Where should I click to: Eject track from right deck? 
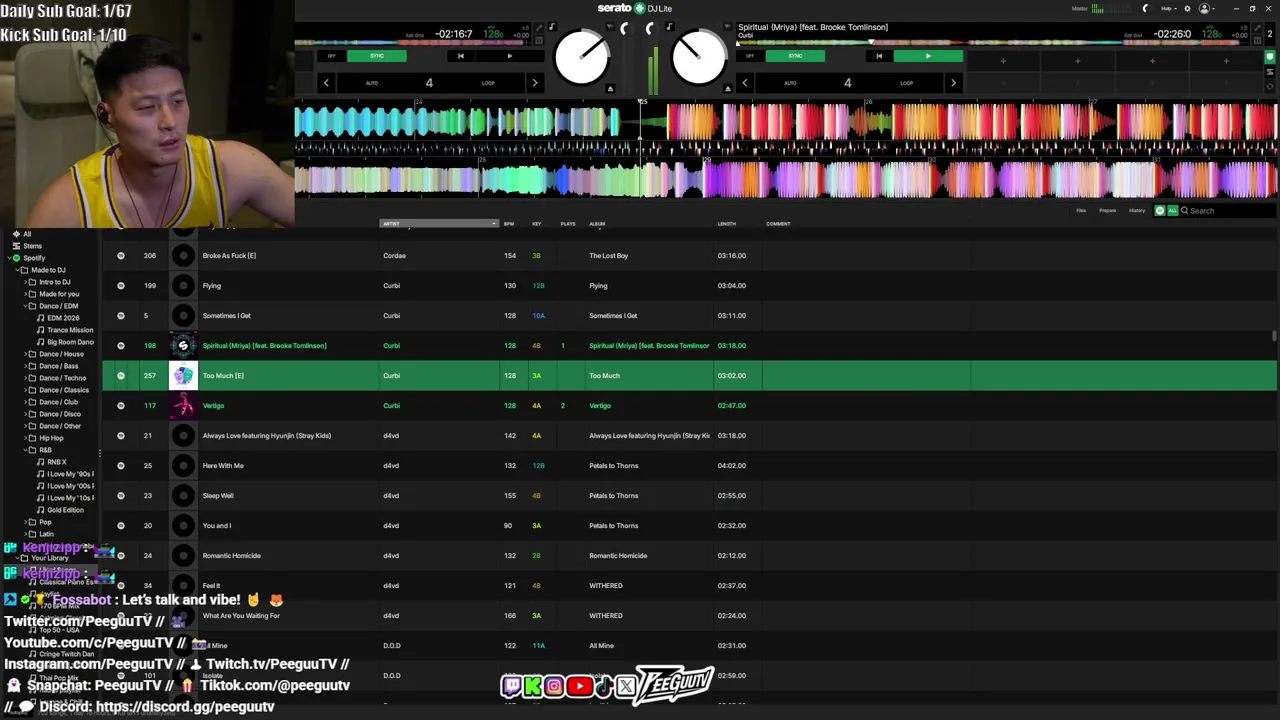point(727,88)
